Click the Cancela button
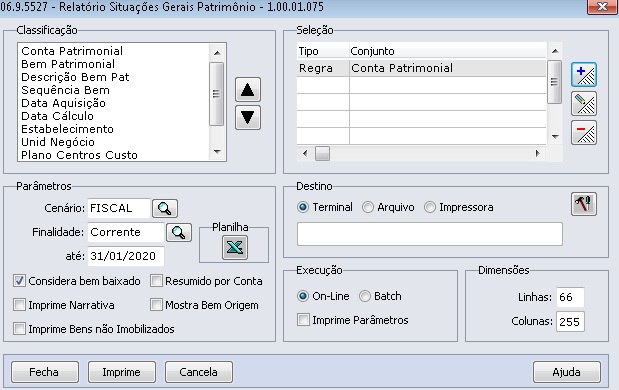This screenshot has height=390, width=619. tap(199, 372)
